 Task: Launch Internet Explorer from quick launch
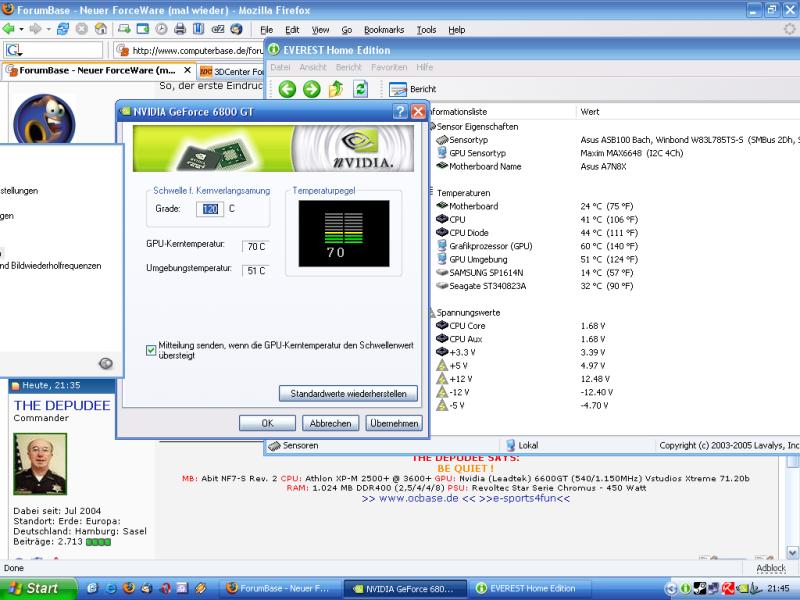(x=111, y=588)
